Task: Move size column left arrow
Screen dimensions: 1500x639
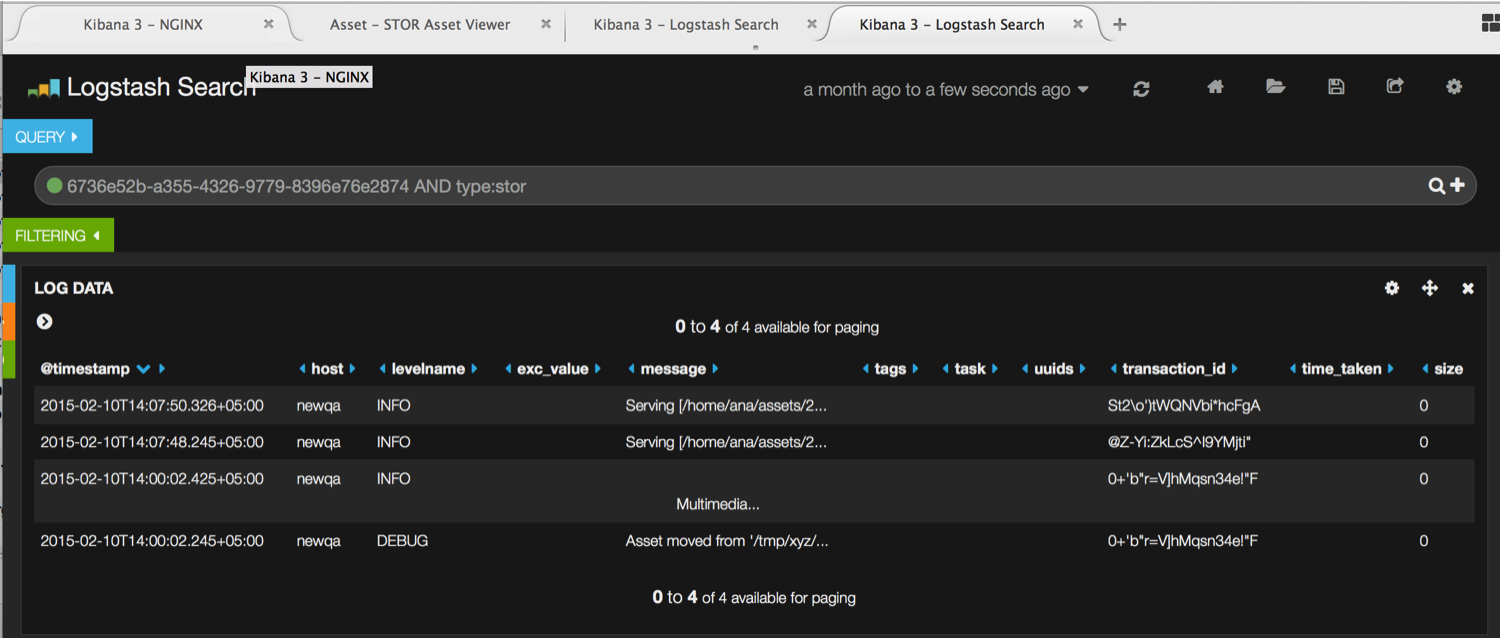Action: (1426, 369)
